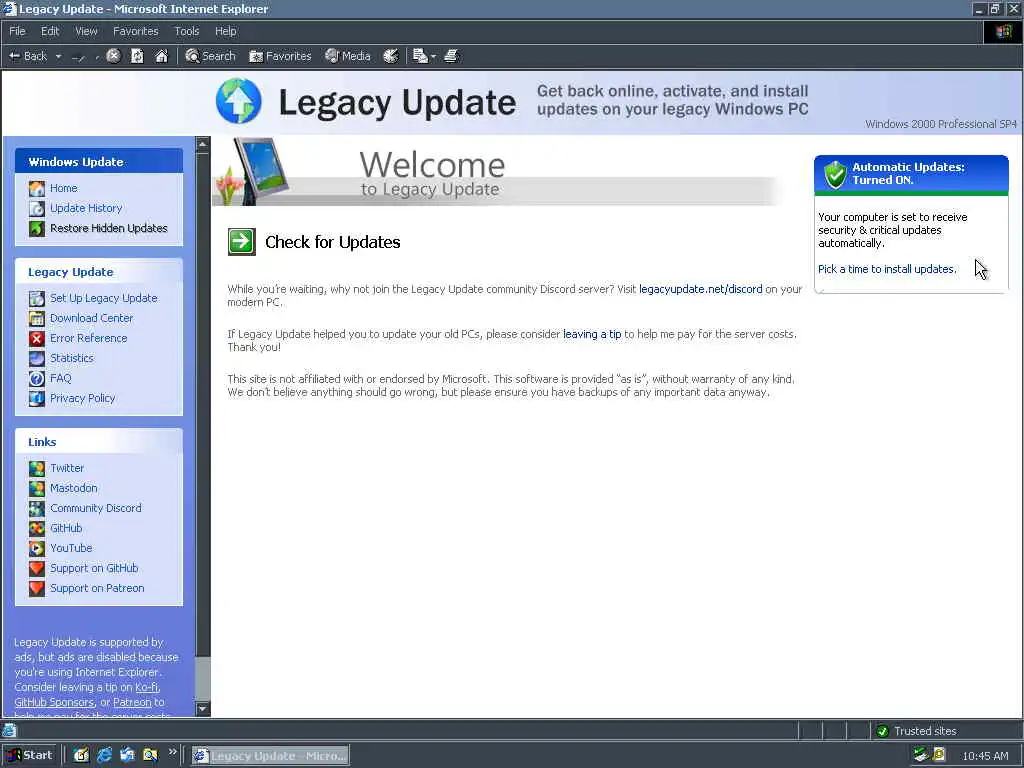
Task: Click the Statistics sidebar icon
Action: (37, 359)
